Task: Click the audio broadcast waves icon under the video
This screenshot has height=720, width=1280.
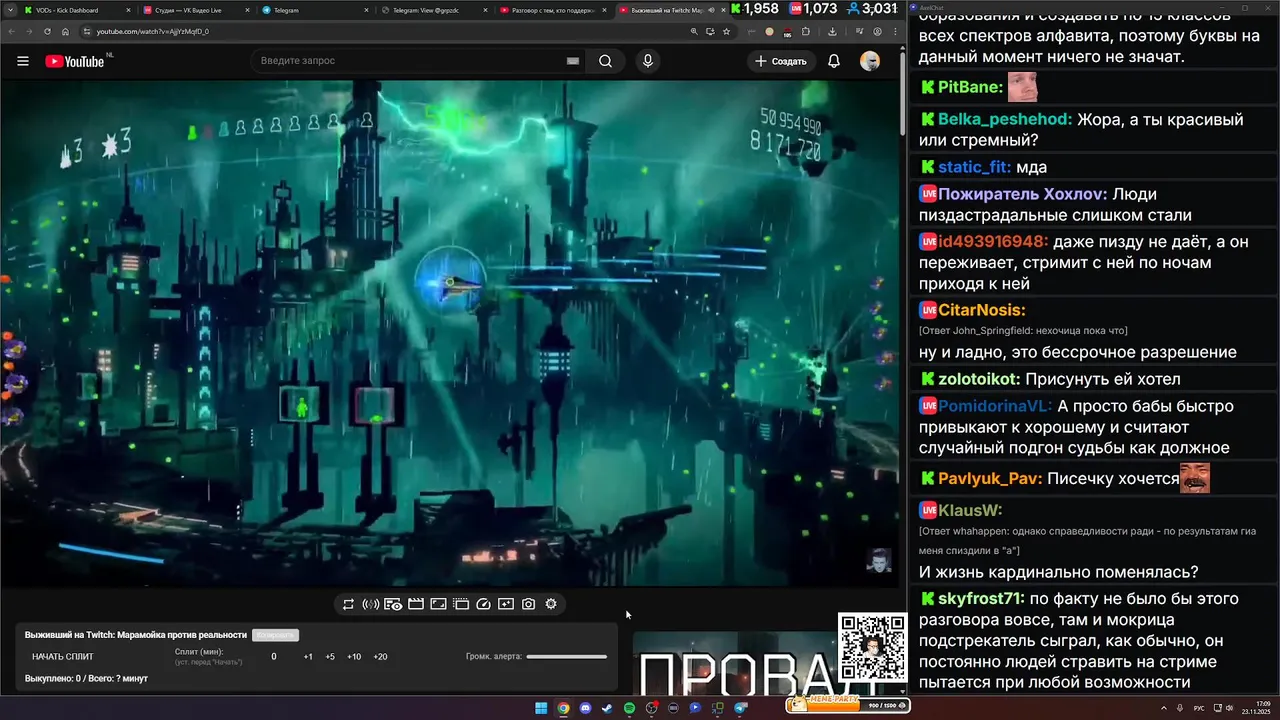Action: coord(370,604)
